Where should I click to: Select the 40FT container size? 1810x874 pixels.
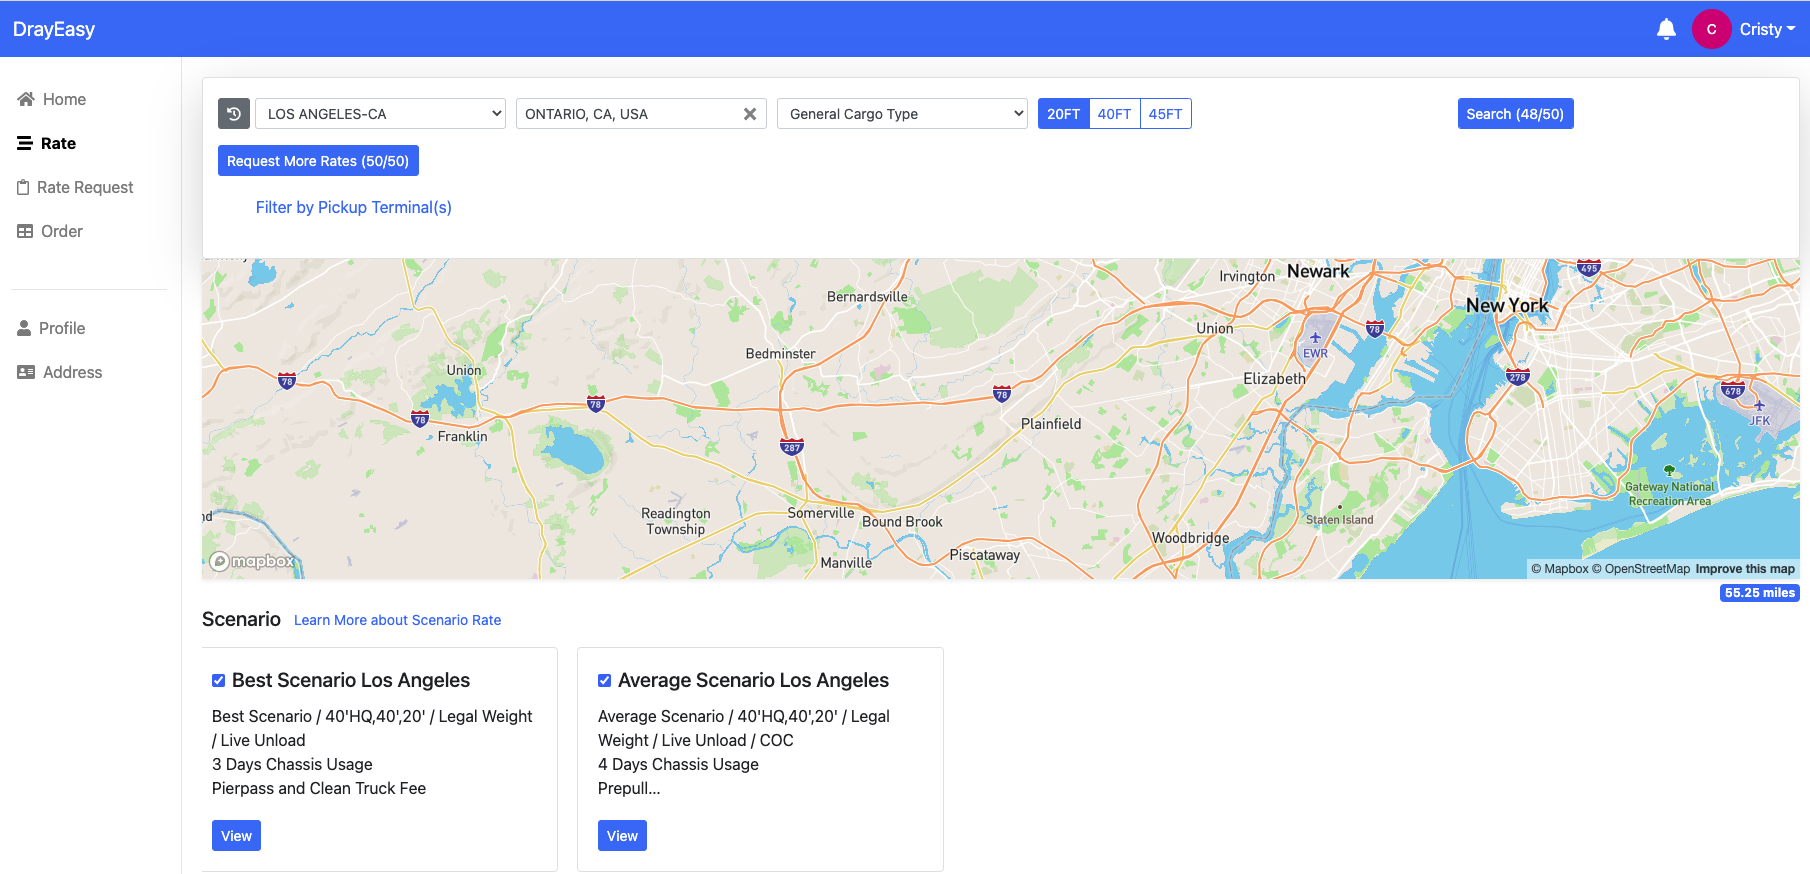[x=1114, y=114]
